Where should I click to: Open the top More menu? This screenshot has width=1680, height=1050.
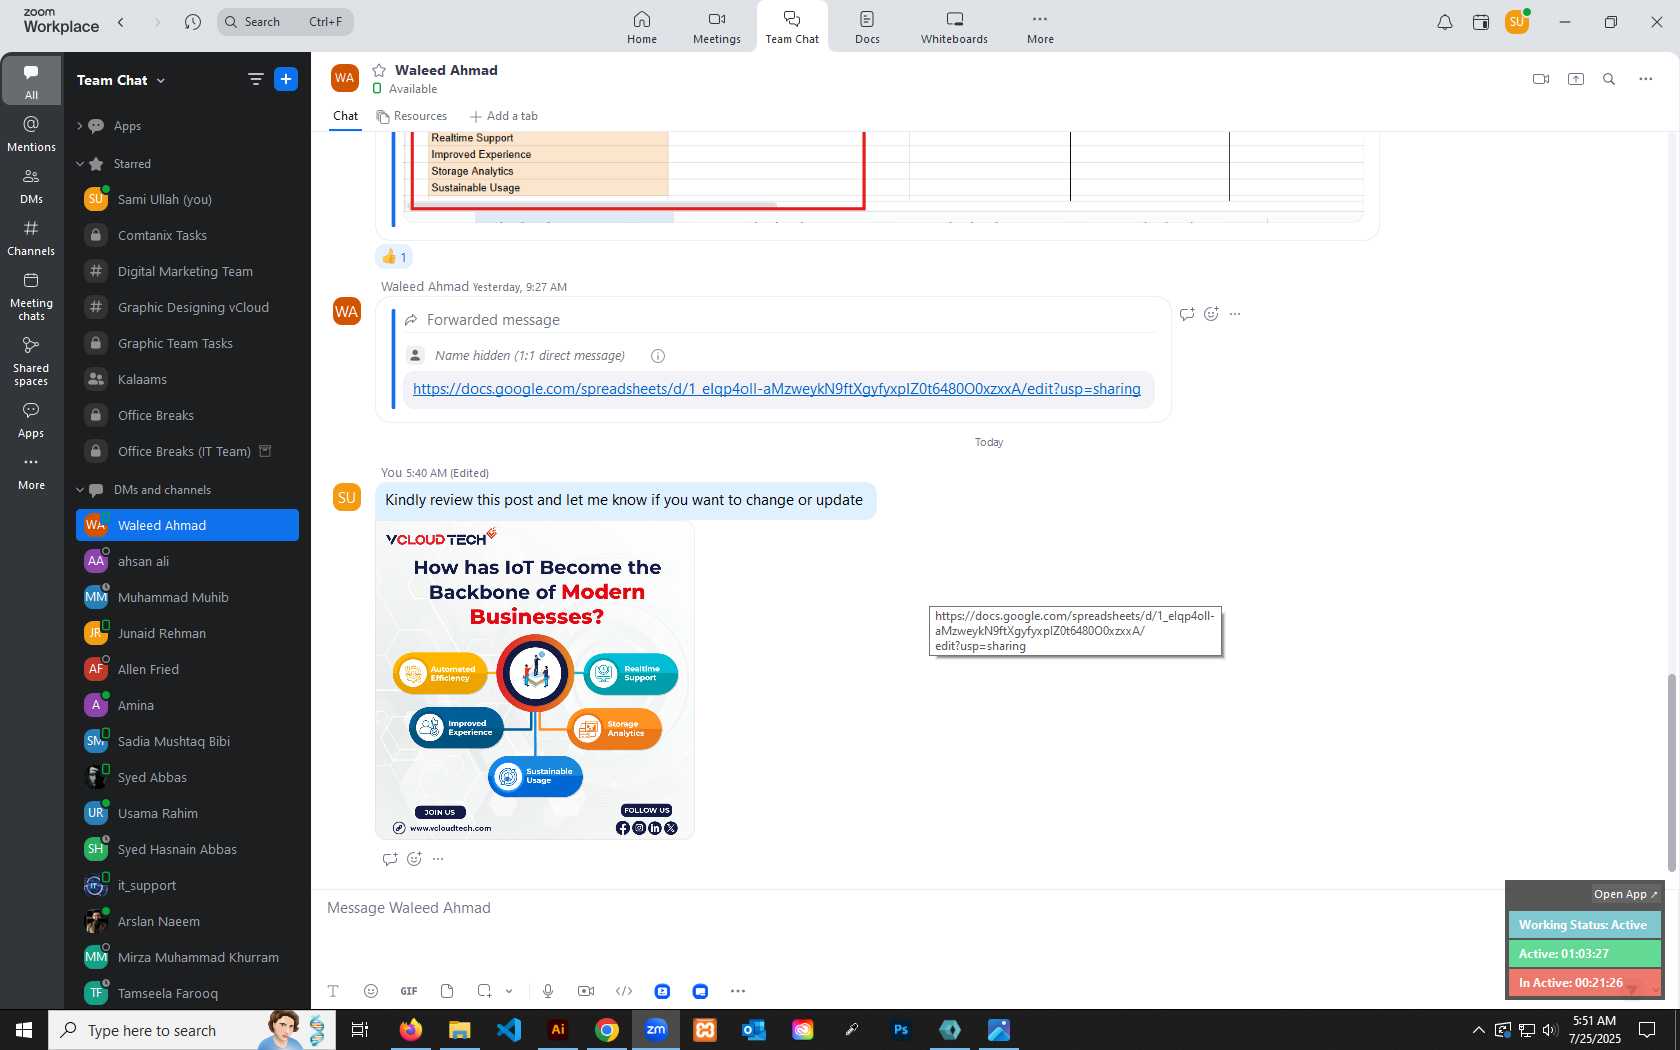coord(1040,27)
